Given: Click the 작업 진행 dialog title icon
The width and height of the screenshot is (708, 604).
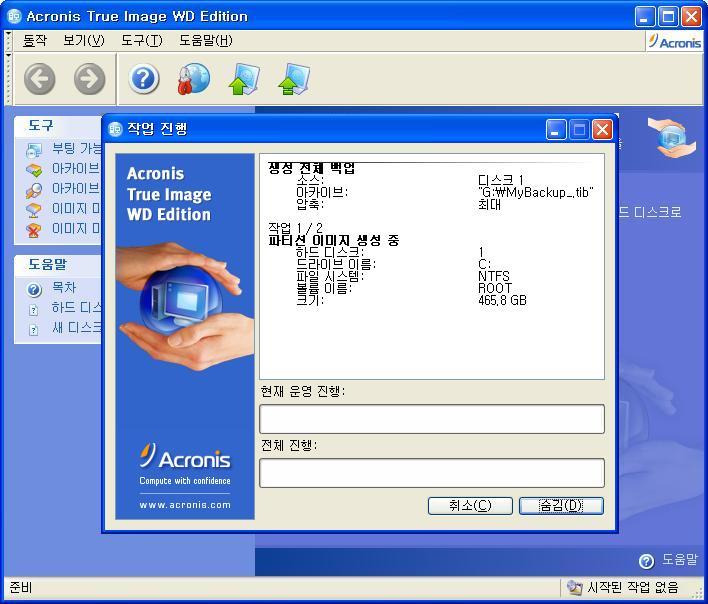Looking at the screenshot, I should coord(115,130).
